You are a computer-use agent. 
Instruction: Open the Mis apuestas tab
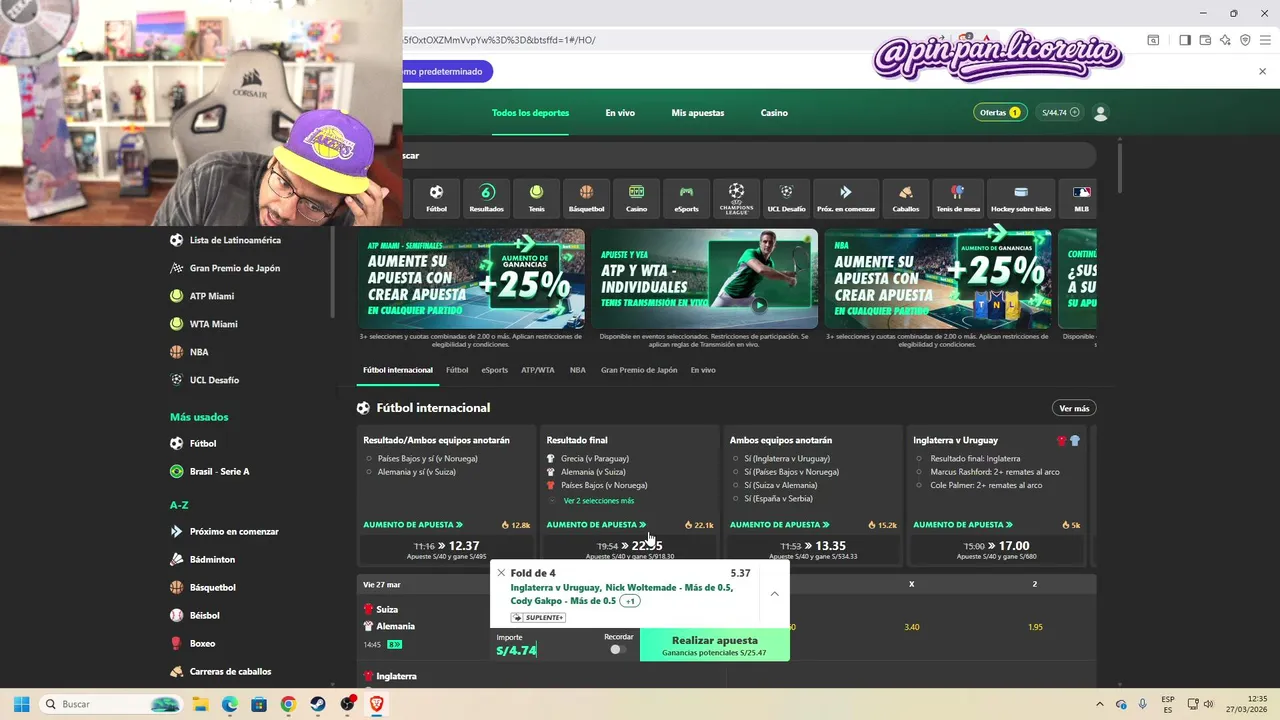[698, 113]
